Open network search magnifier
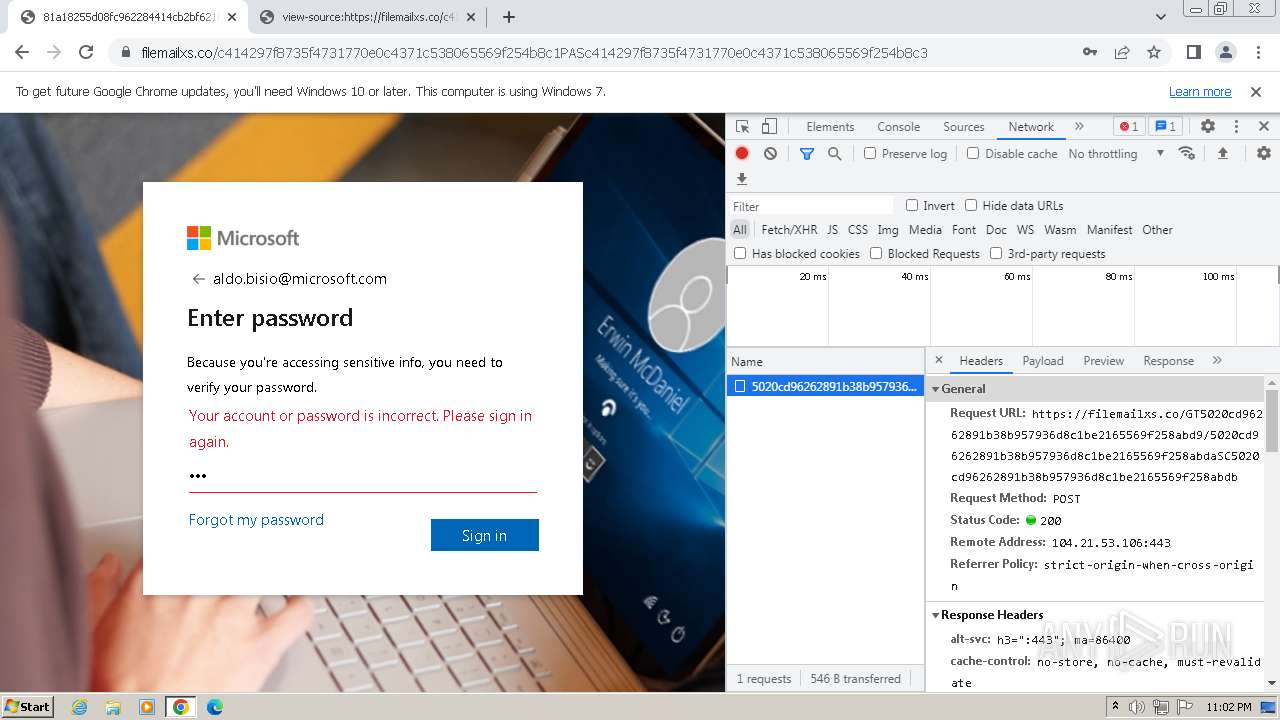The height and width of the screenshot is (720, 1280). click(834, 153)
